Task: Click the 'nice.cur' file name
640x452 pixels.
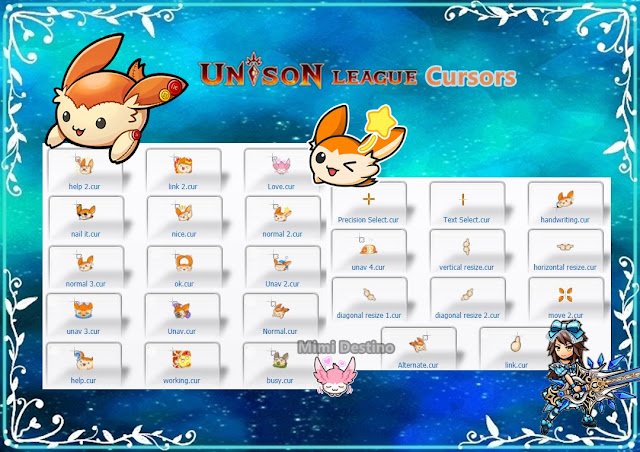Action: [x=184, y=234]
